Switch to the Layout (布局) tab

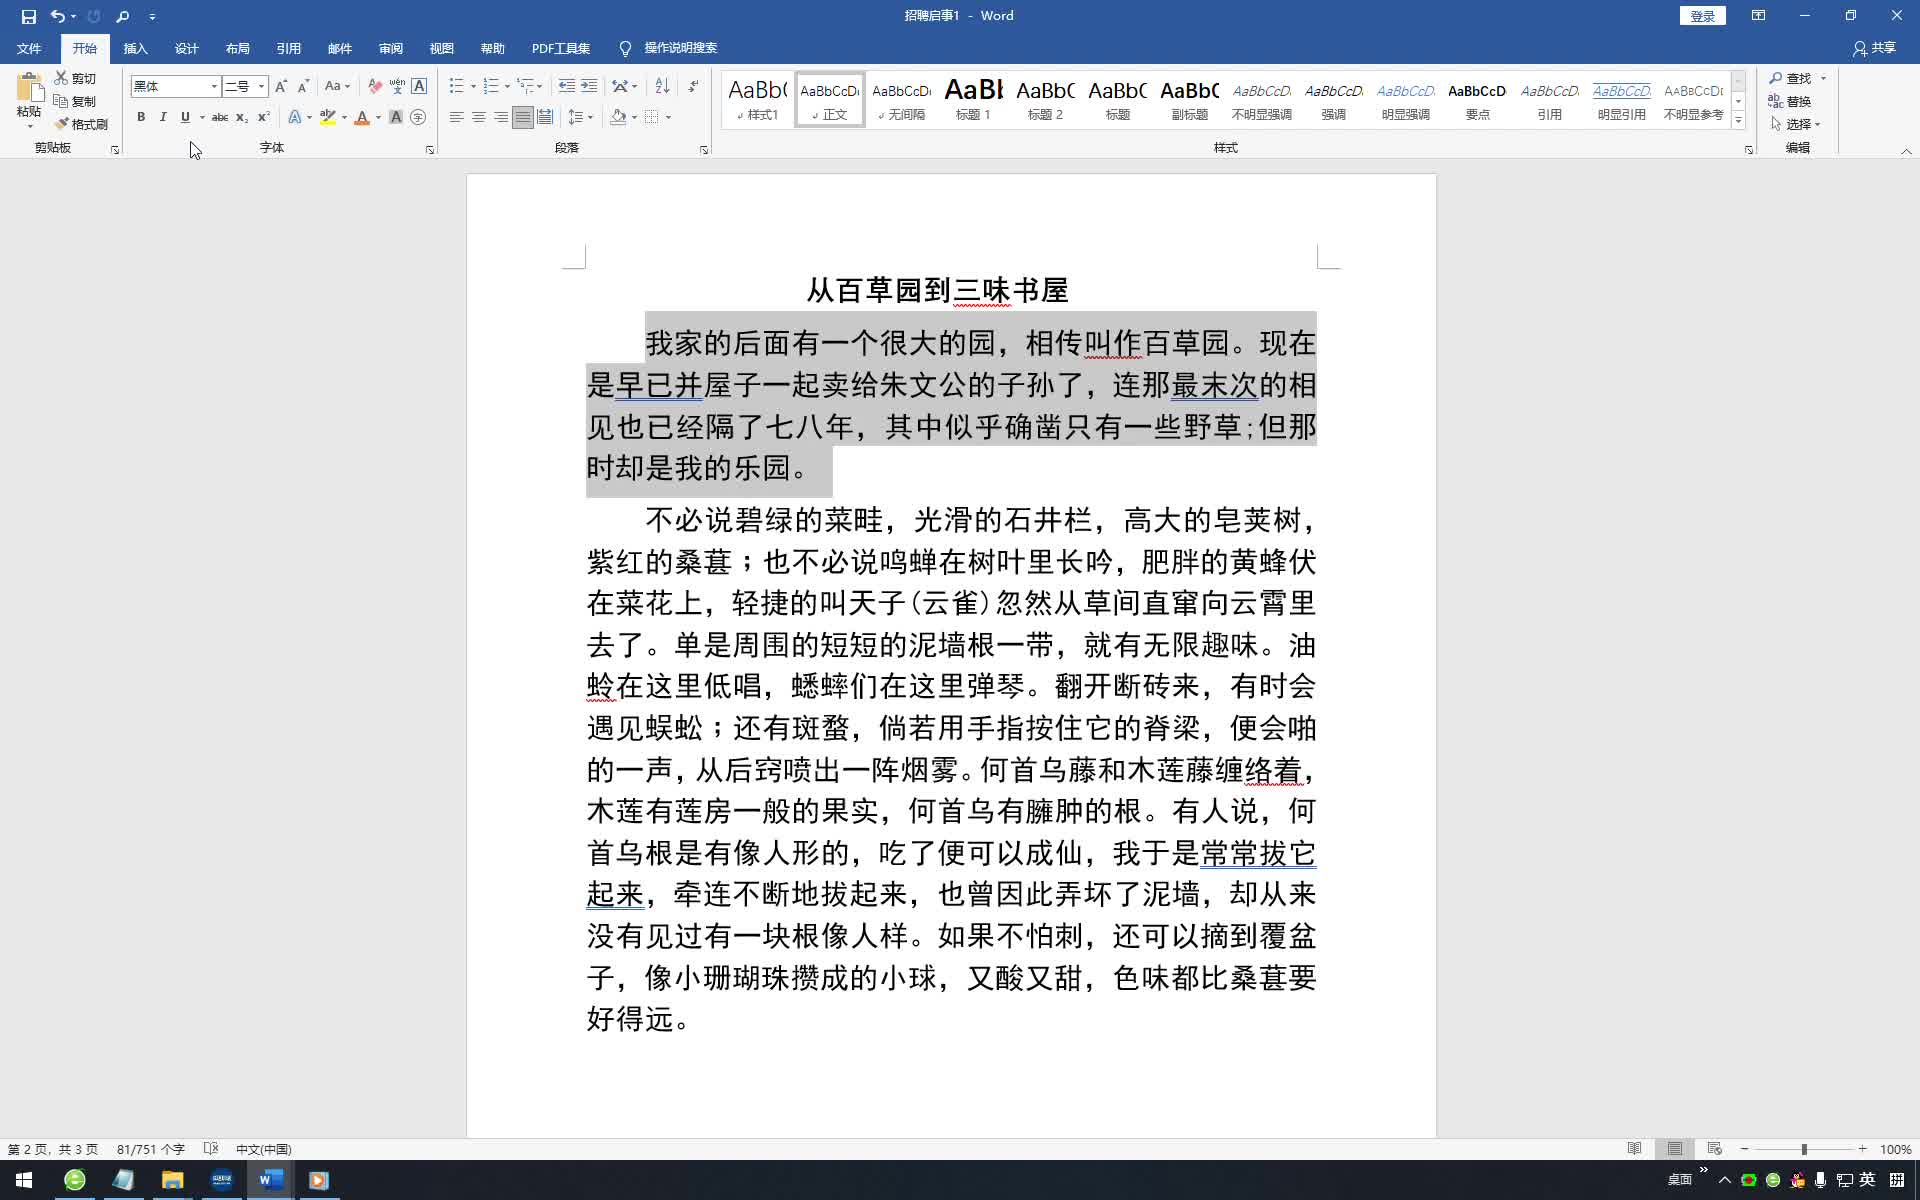click(237, 48)
